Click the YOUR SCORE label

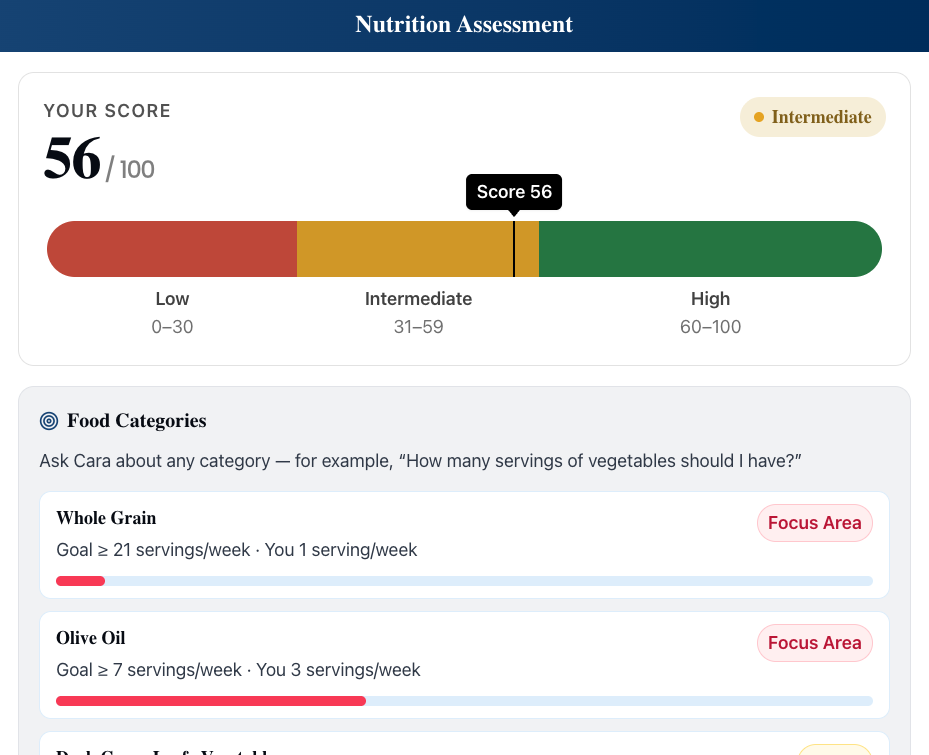coord(107,111)
